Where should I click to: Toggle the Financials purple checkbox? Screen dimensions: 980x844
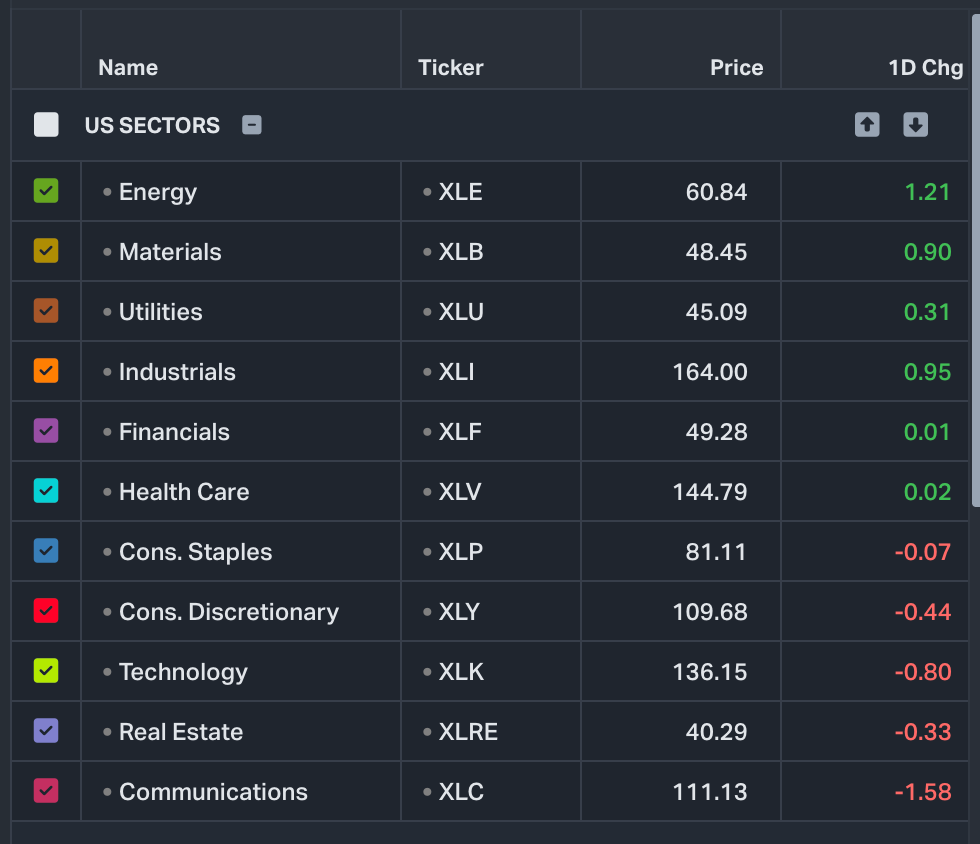click(x=46, y=431)
